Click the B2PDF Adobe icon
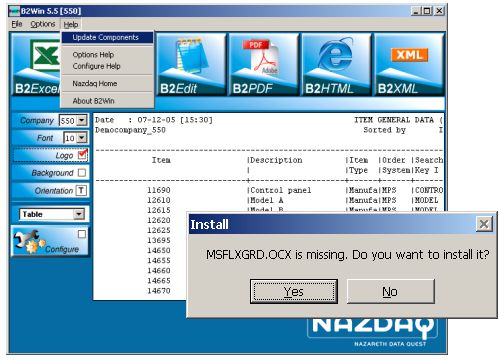Image resolution: width=499 pixels, height=360 pixels. tap(263, 64)
